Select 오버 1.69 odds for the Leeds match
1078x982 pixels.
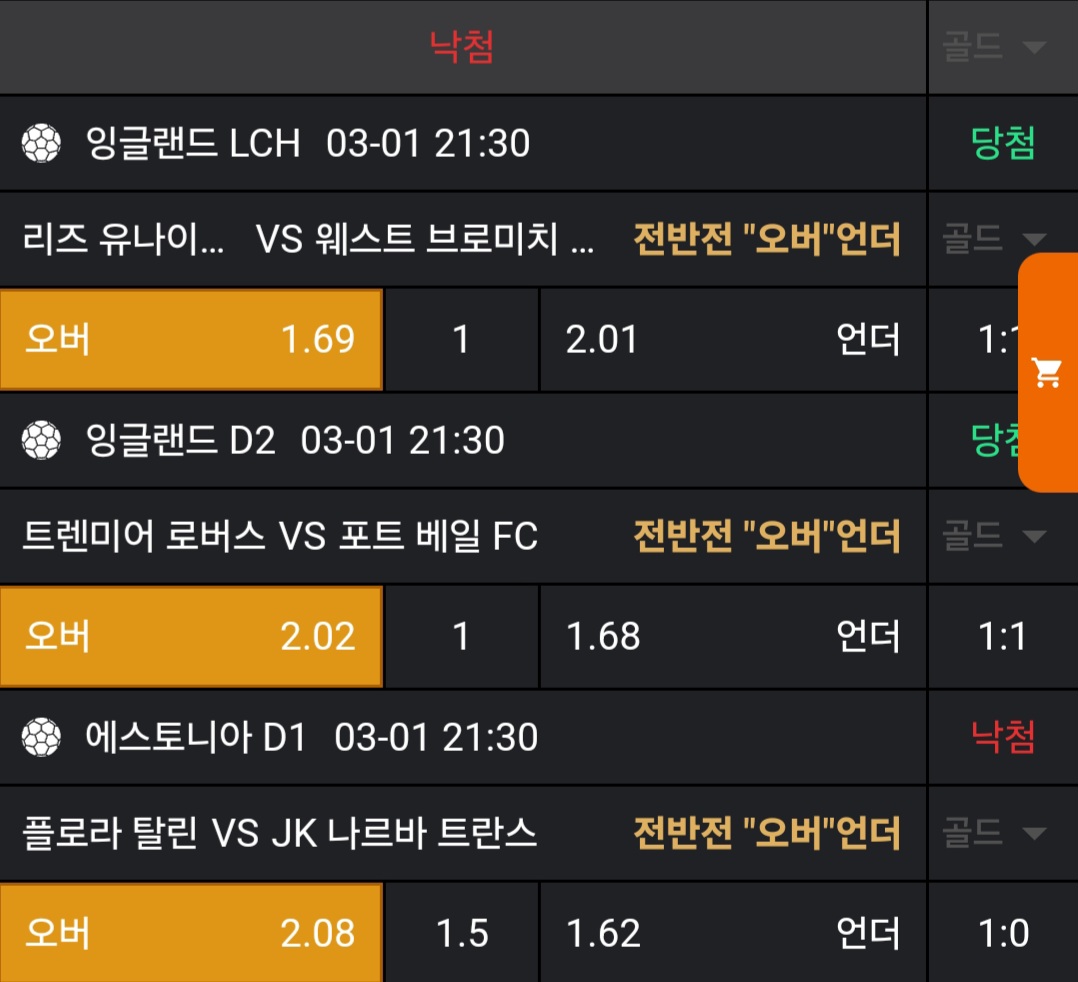pos(191,340)
